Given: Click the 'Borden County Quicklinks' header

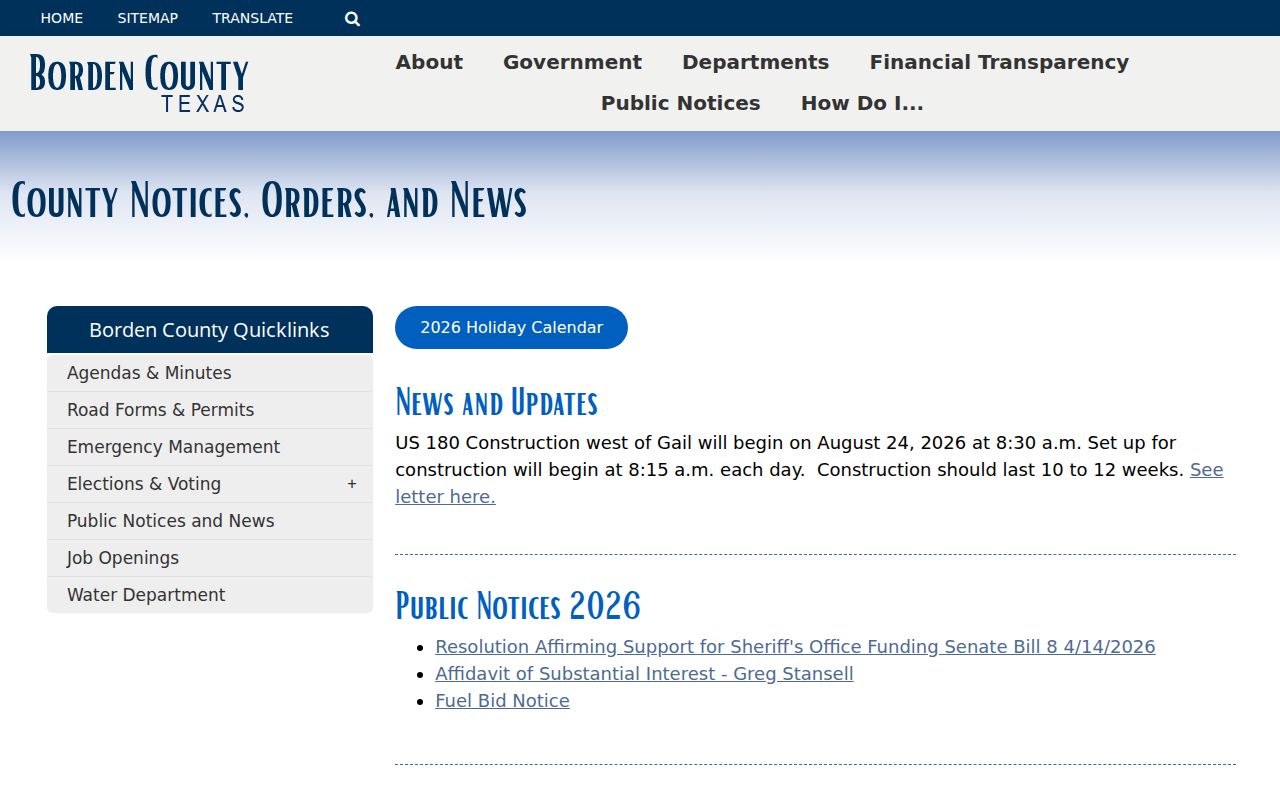Looking at the screenshot, I should pos(210,330).
